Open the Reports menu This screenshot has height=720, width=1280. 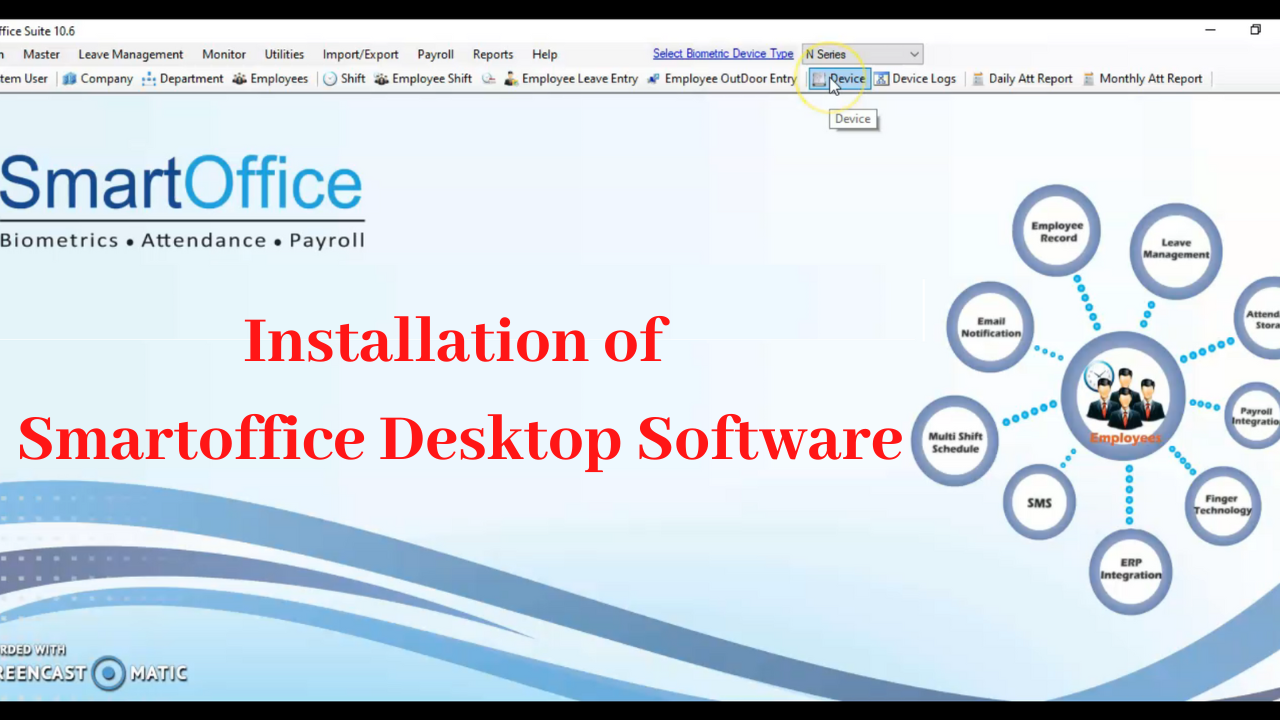click(x=492, y=54)
